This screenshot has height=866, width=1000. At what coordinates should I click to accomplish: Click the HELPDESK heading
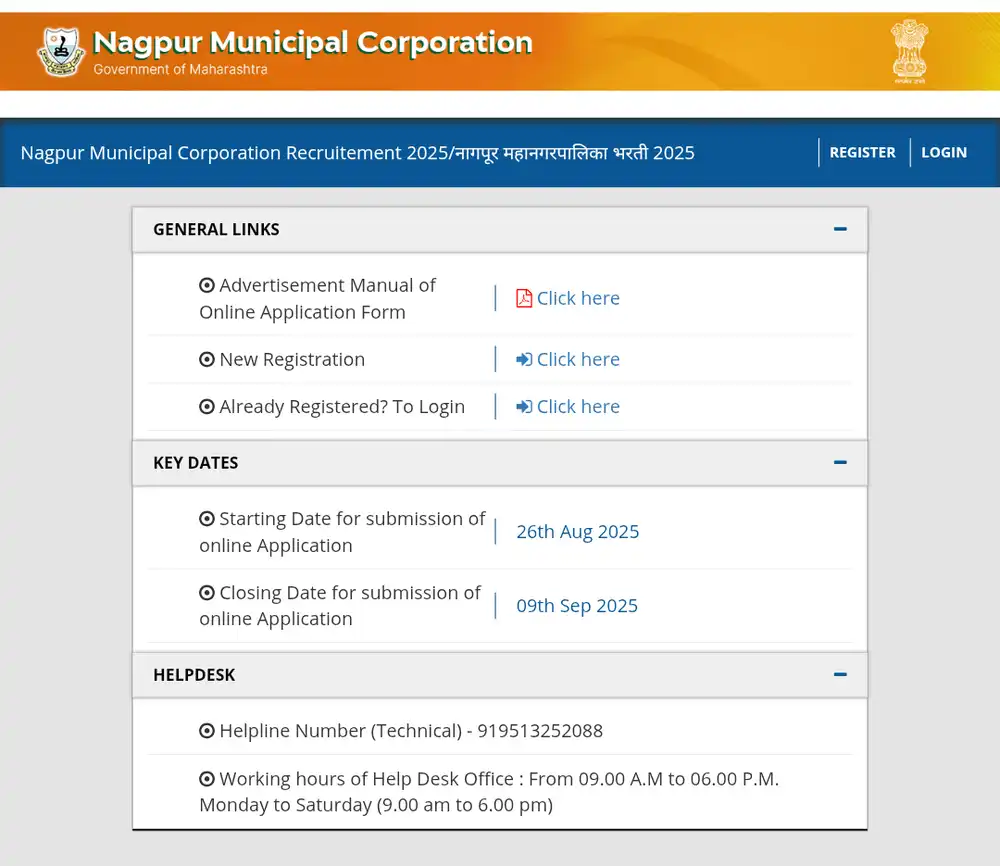pos(194,675)
